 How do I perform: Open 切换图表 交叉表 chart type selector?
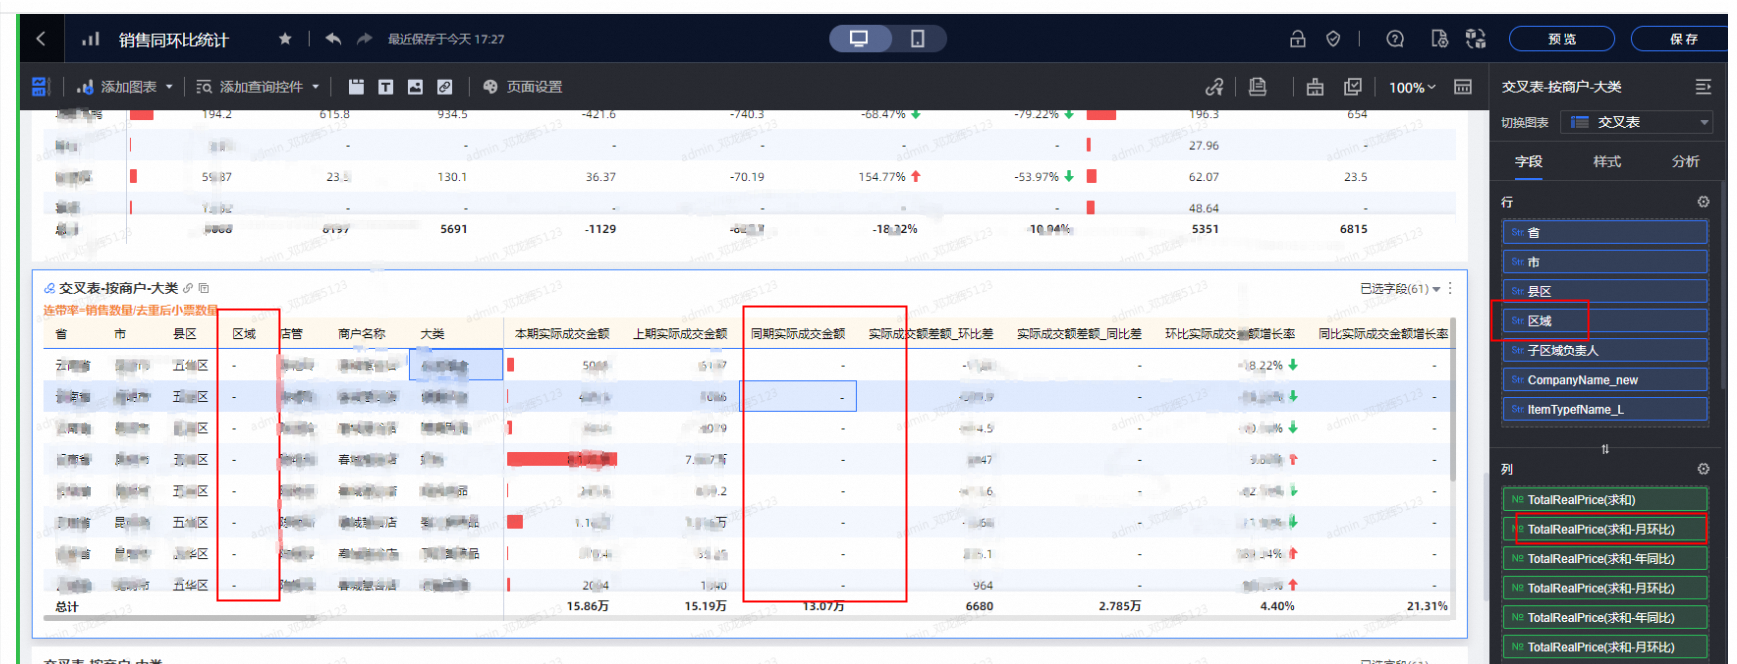click(x=1637, y=122)
